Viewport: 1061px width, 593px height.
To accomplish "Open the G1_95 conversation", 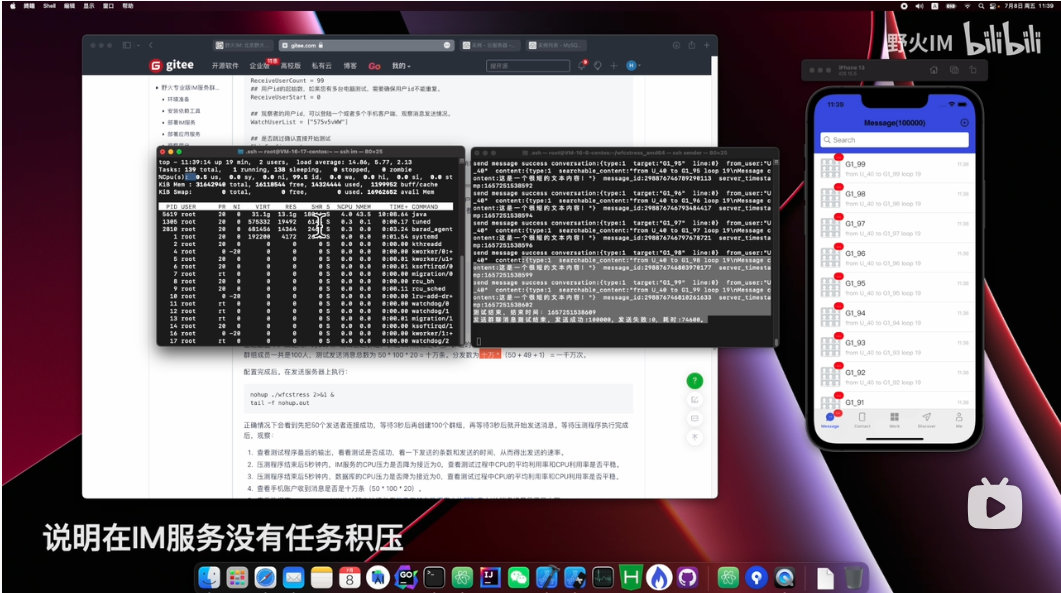I will [895, 288].
